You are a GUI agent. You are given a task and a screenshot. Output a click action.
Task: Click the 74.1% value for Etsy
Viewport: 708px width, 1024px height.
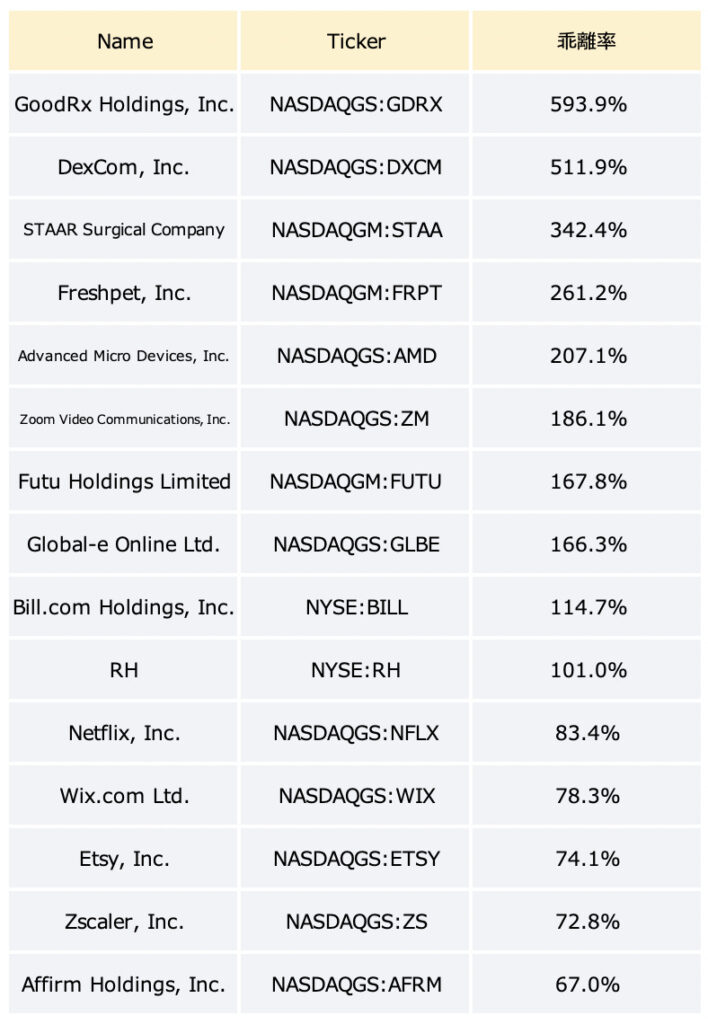click(587, 858)
